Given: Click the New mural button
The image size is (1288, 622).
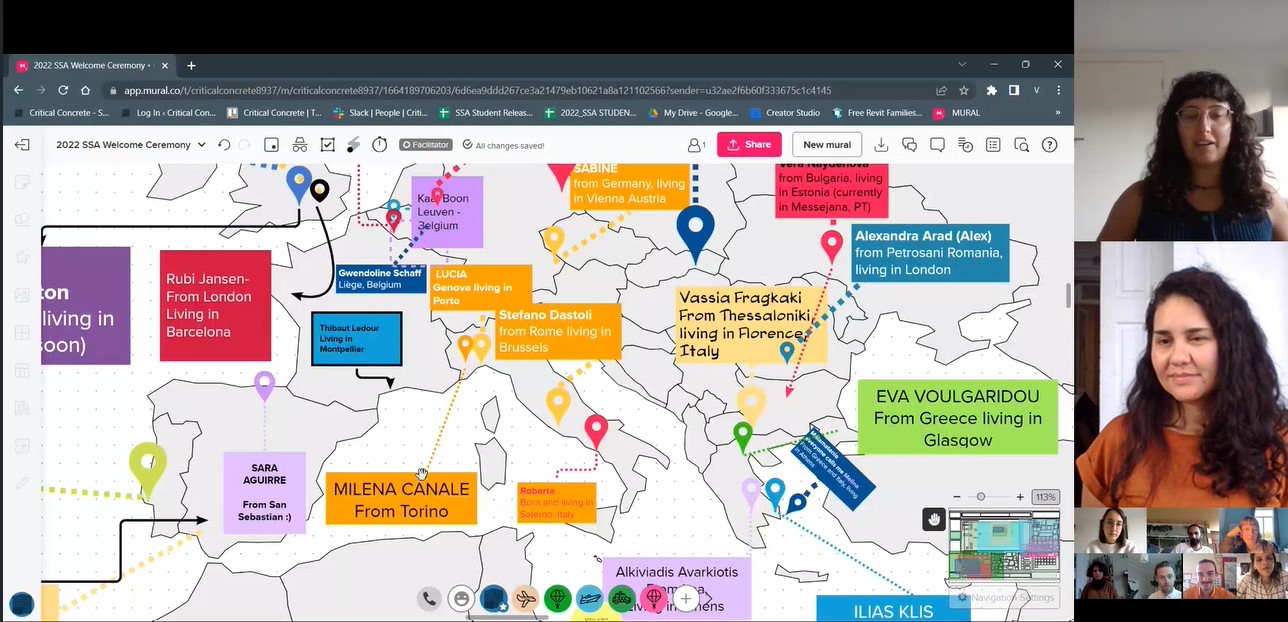Looking at the screenshot, I should pyautogui.click(x=826, y=145).
